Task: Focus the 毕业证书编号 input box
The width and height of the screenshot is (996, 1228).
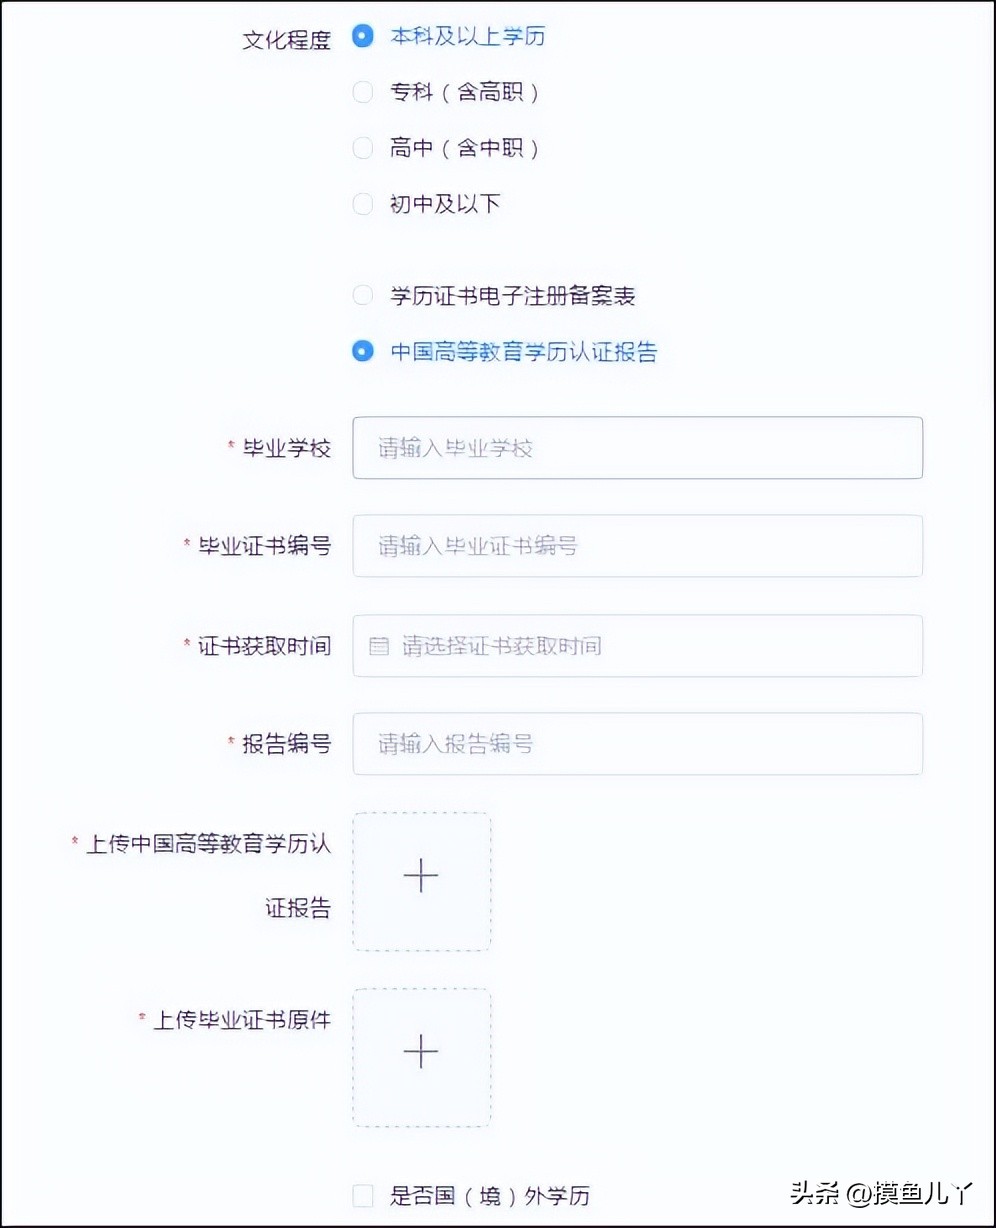Action: [x=637, y=546]
